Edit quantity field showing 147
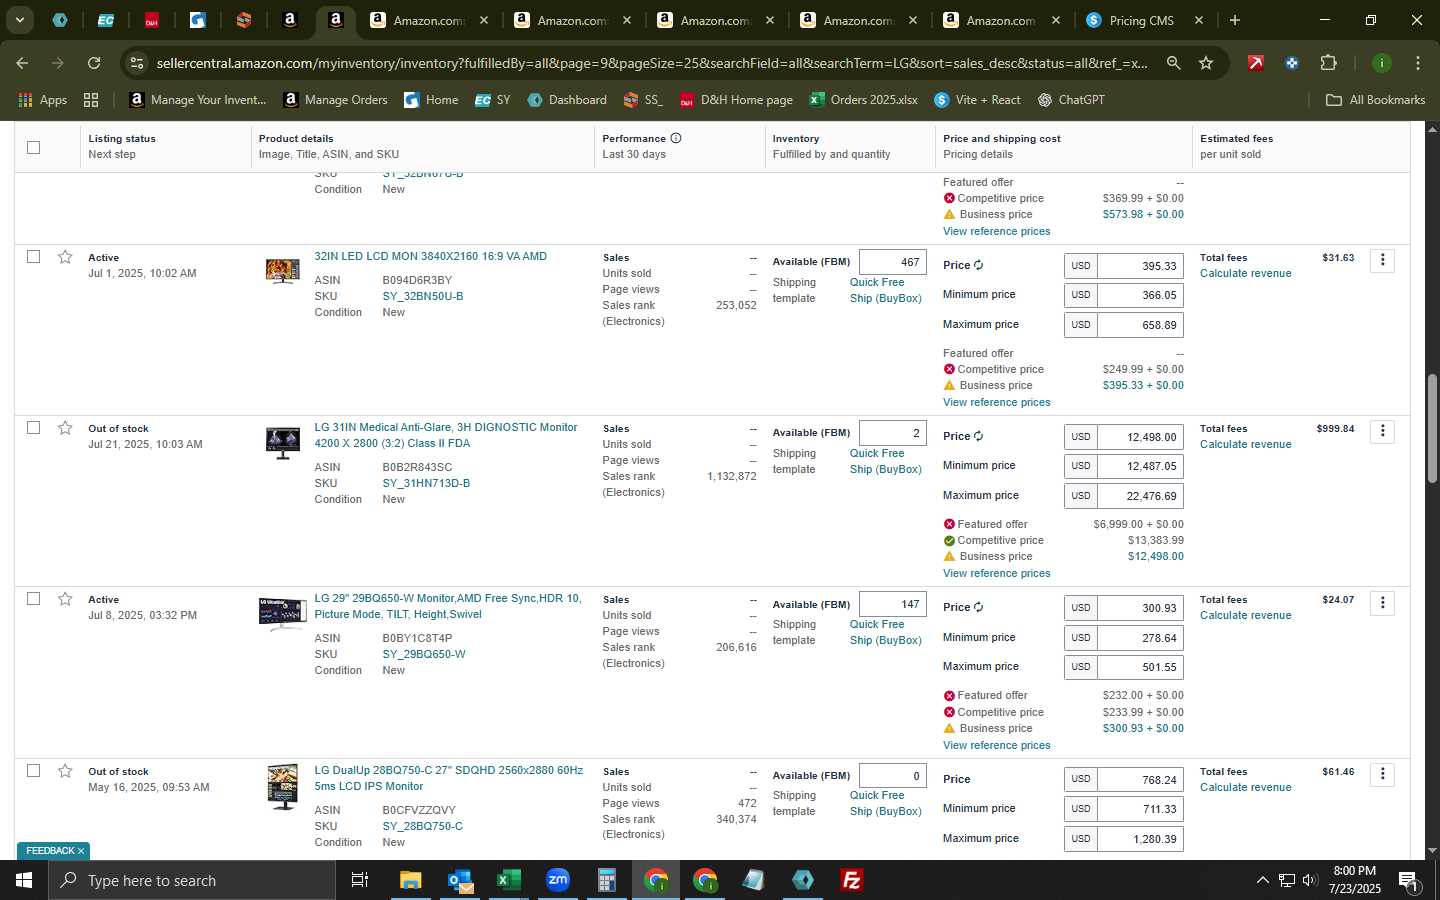 coord(892,604)
